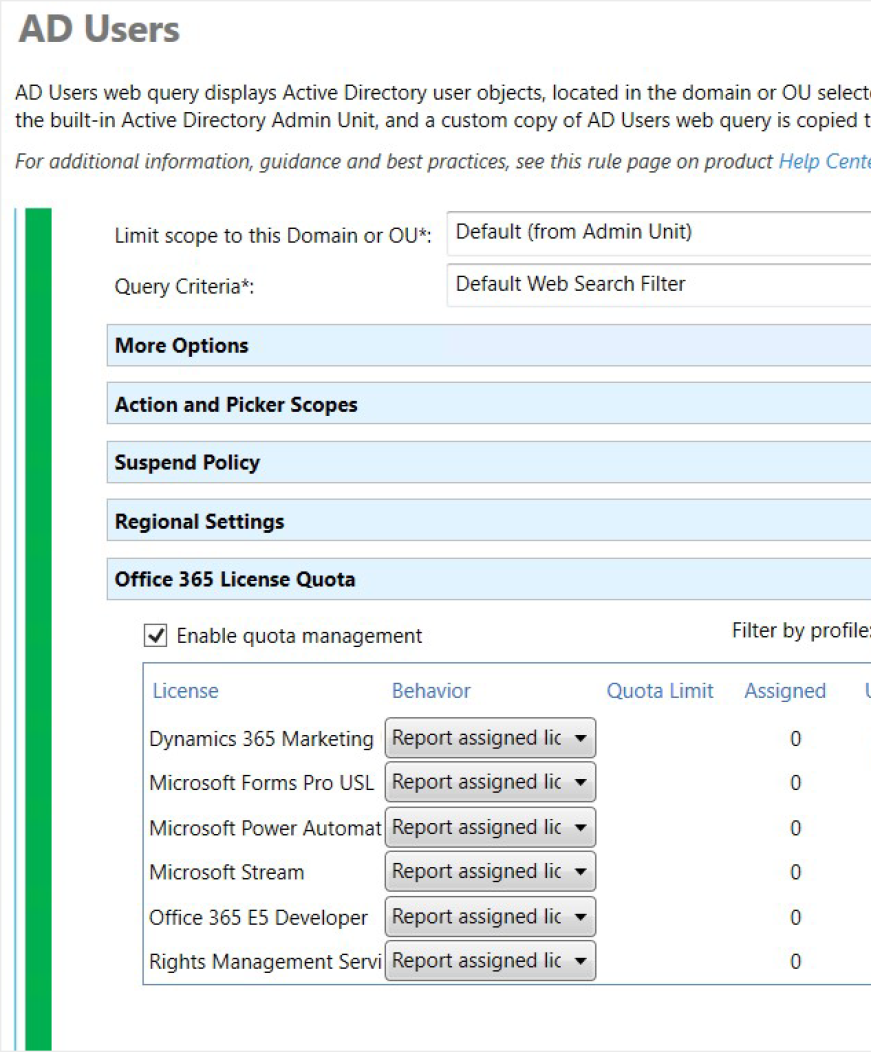The width and height of the screenshot is (871, 1052).
Task: Sort by the Assigned column header
Action: click(785, 691)
